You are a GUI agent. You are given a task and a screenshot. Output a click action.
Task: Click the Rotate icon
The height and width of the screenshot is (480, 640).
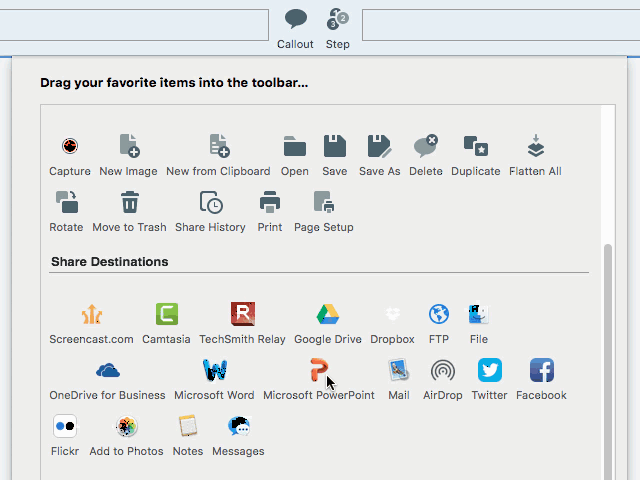tap(67, 202)
